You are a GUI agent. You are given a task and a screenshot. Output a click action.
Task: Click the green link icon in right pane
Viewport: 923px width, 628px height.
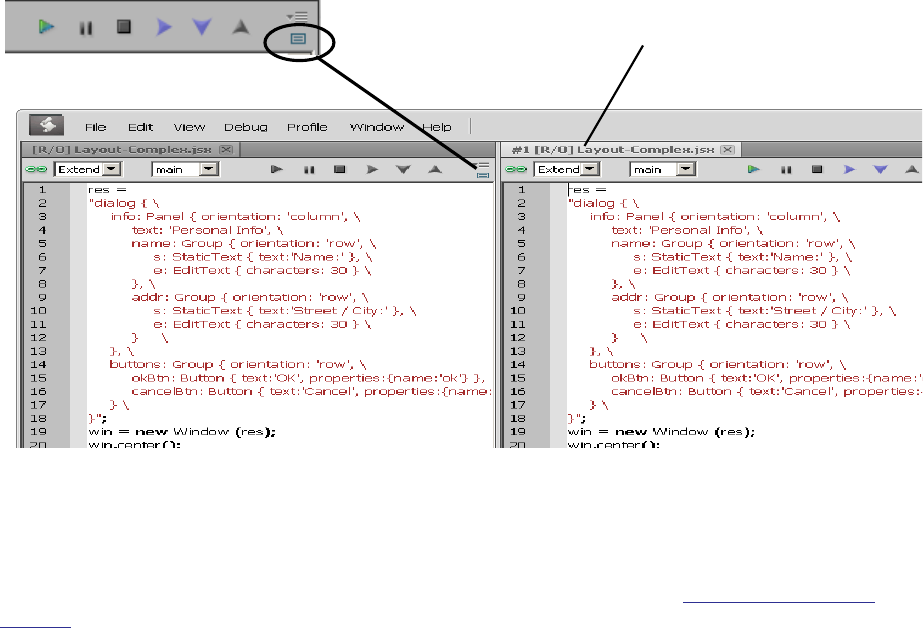pos(516,170)
